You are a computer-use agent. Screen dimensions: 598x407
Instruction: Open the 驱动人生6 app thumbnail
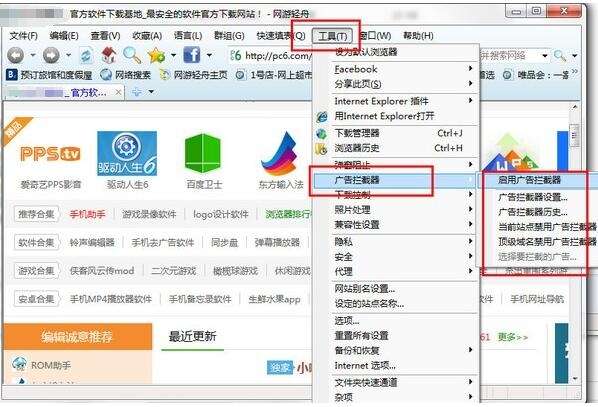click(x=127, y=154)
